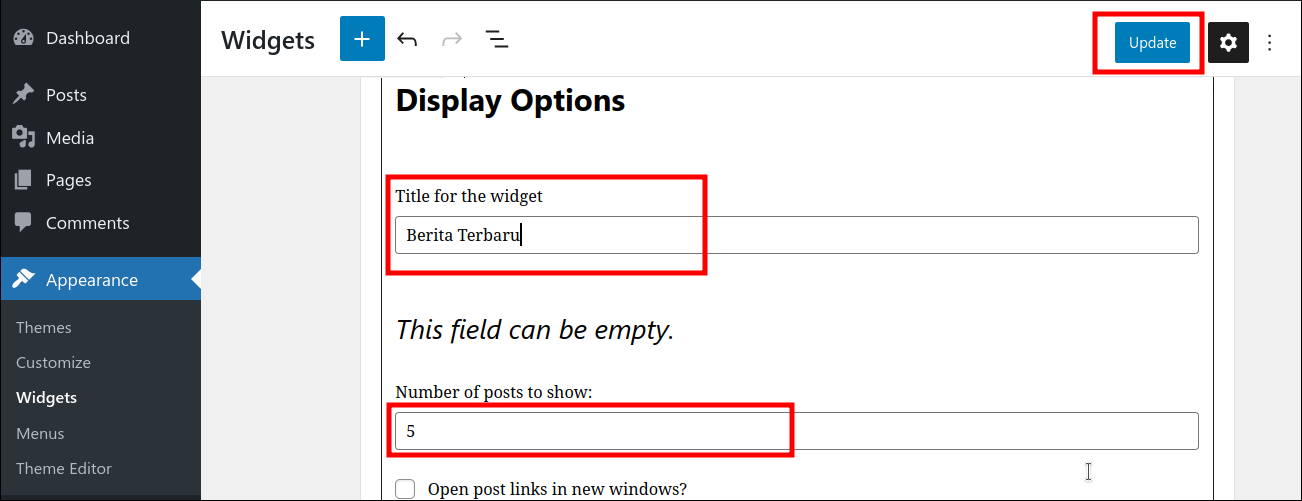Click the Pages icon in sidebar

[x=24, y=180]
